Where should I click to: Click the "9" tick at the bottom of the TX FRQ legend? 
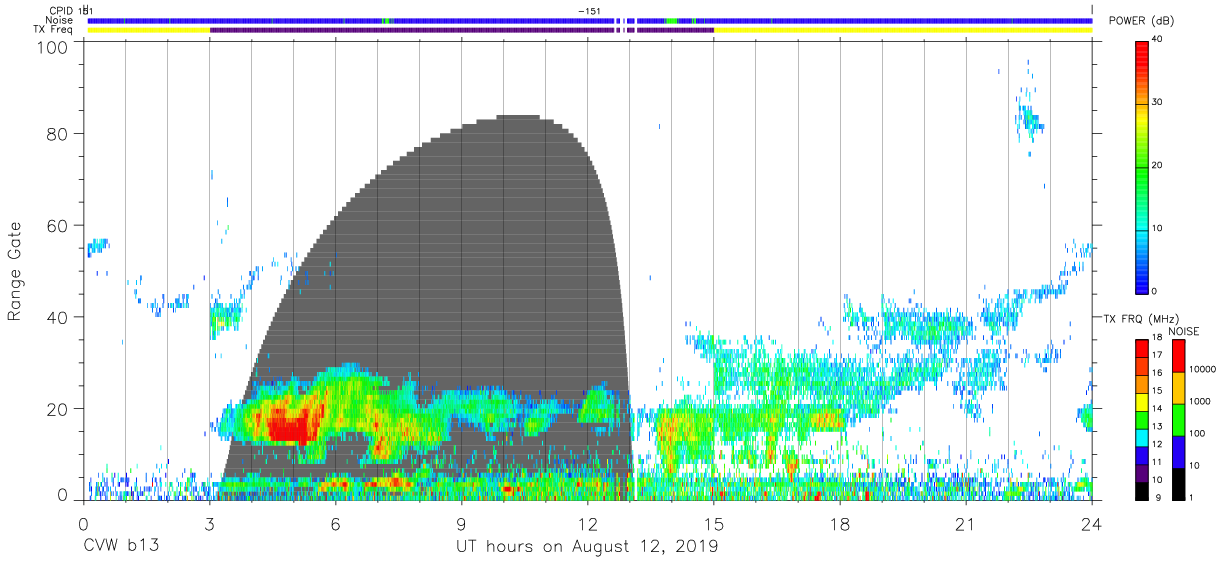(1158, 498)
